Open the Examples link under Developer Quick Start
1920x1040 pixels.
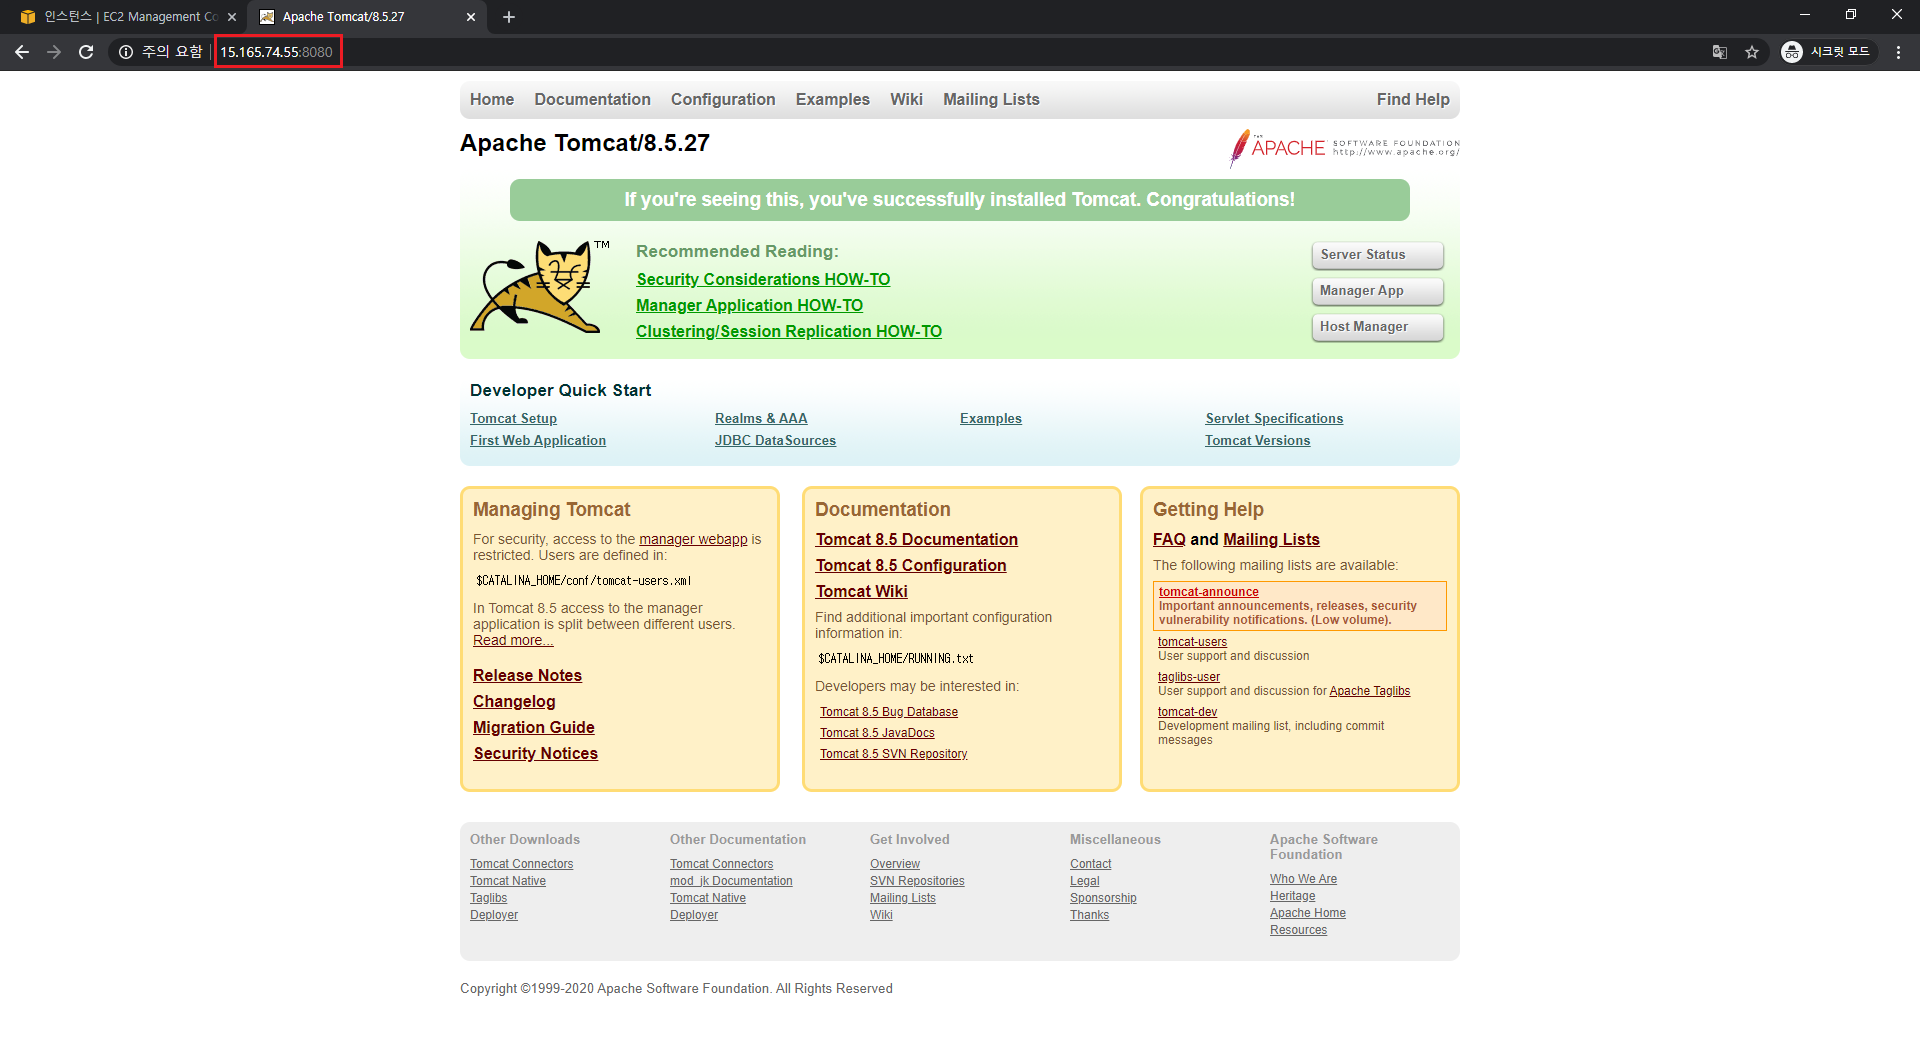coord(991,419)
